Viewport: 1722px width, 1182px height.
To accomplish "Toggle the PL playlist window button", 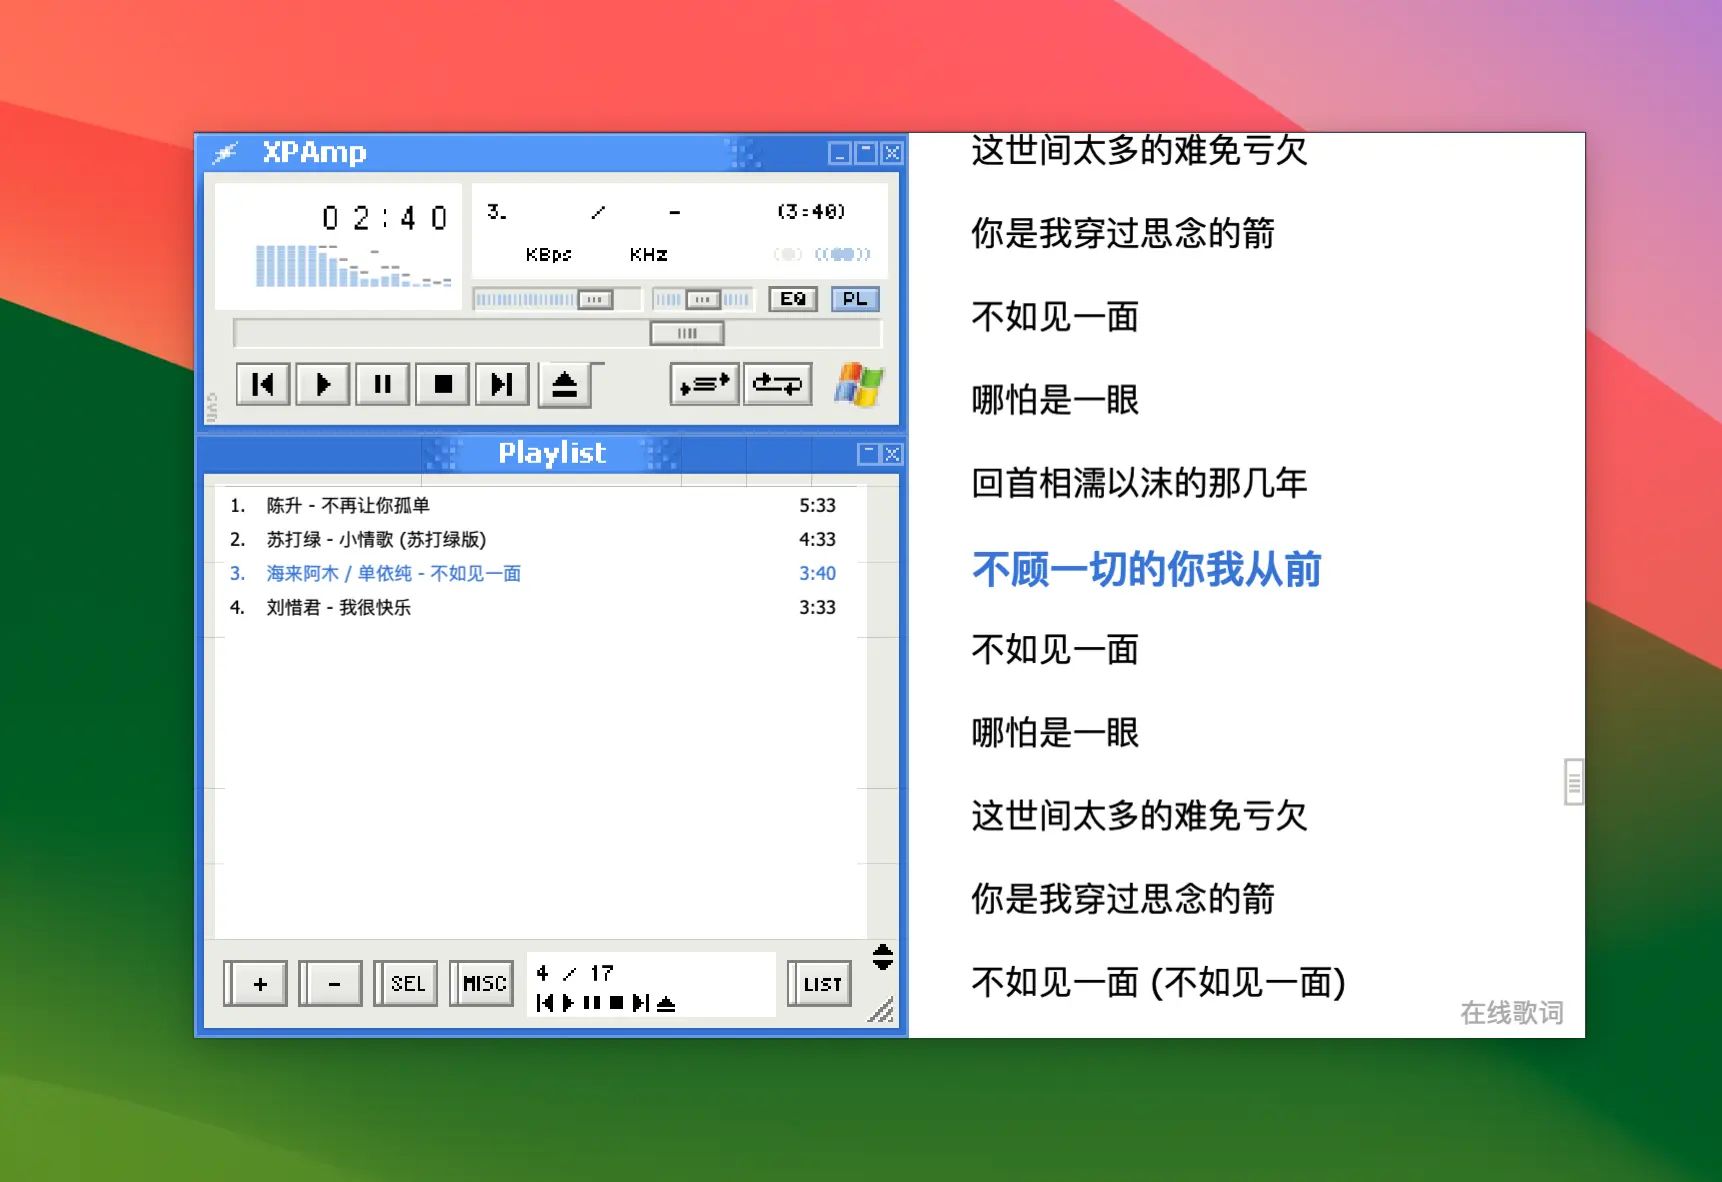I will pyautogui.click(x=855, y=299).
